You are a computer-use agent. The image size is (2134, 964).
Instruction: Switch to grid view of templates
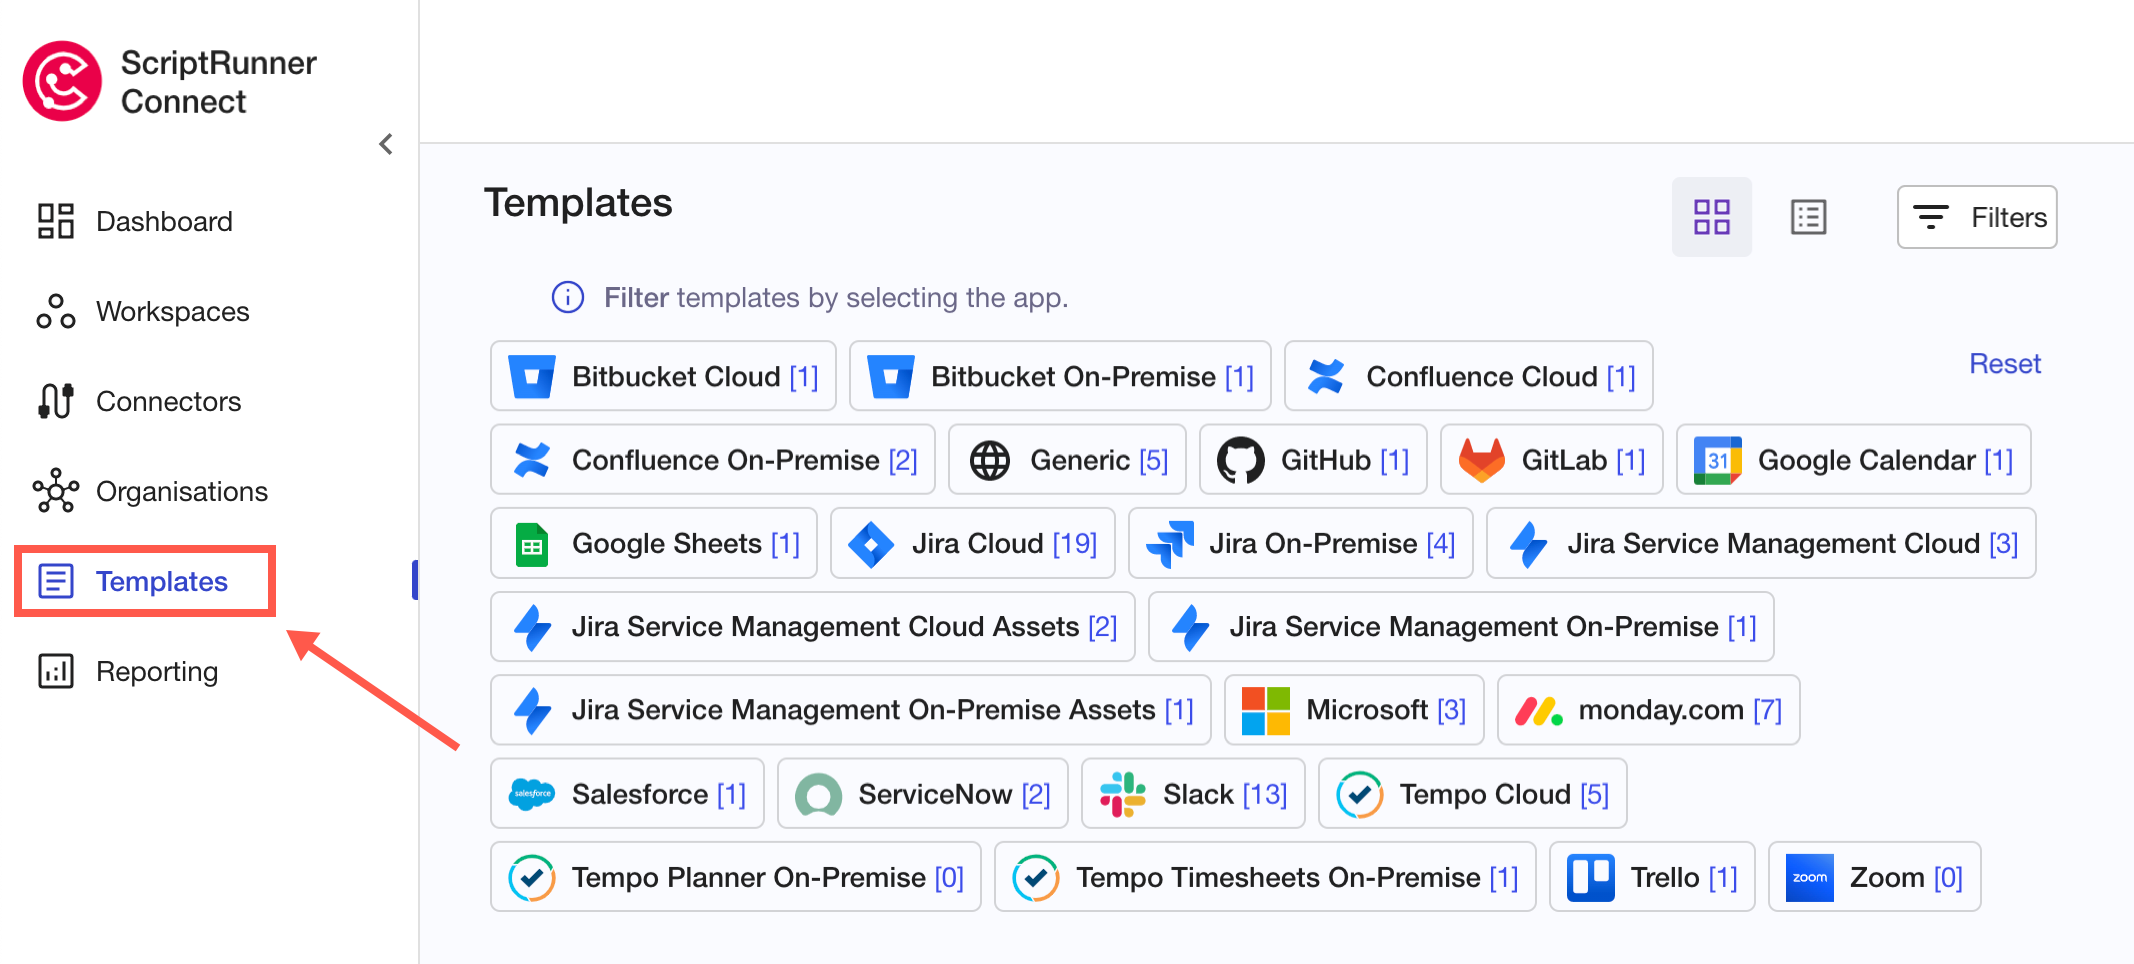pos(1712,217)
